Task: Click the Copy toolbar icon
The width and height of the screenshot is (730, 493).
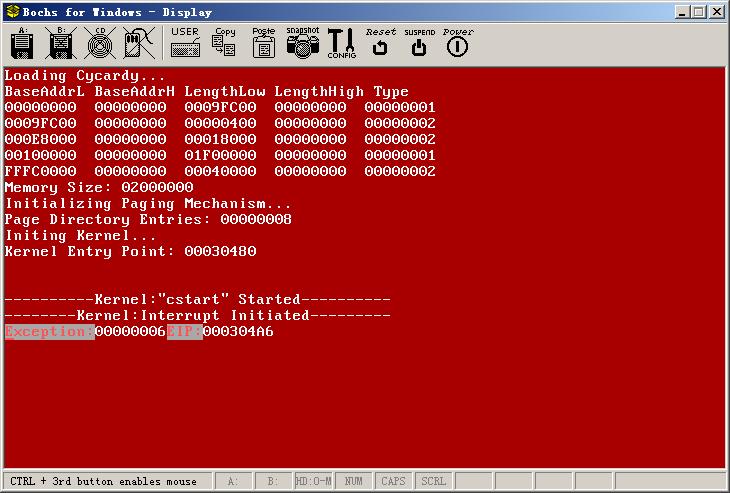Action: tap(224, 43)
